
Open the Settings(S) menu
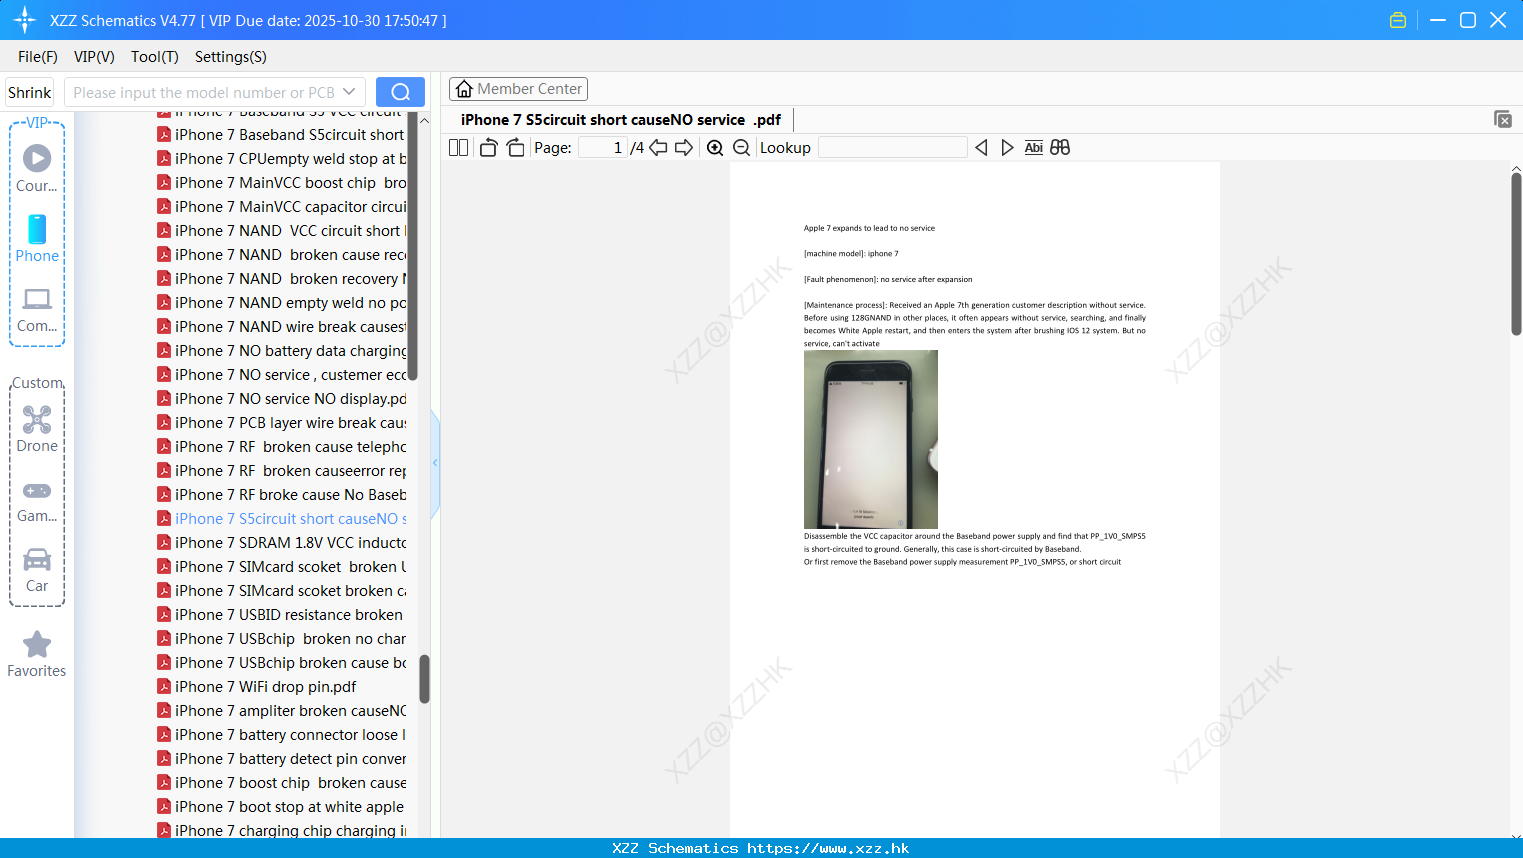point(231,57)
